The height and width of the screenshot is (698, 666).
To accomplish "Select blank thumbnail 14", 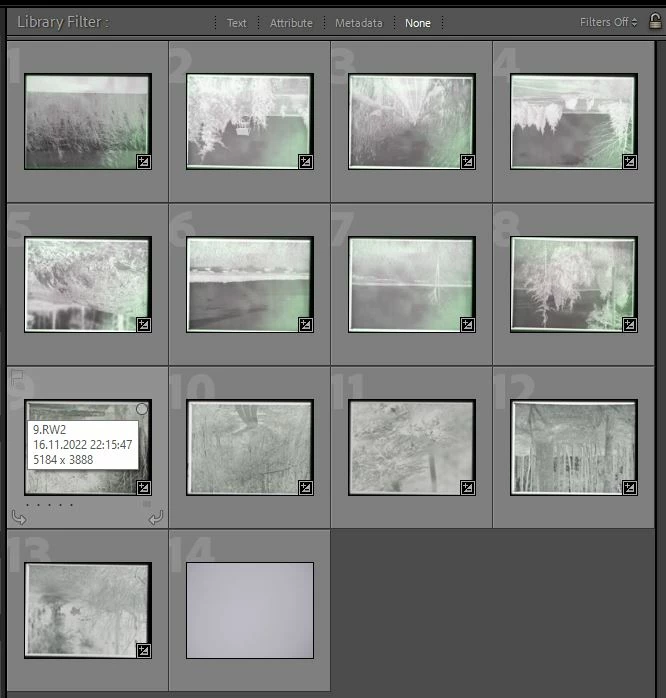I will coord(250,610).
